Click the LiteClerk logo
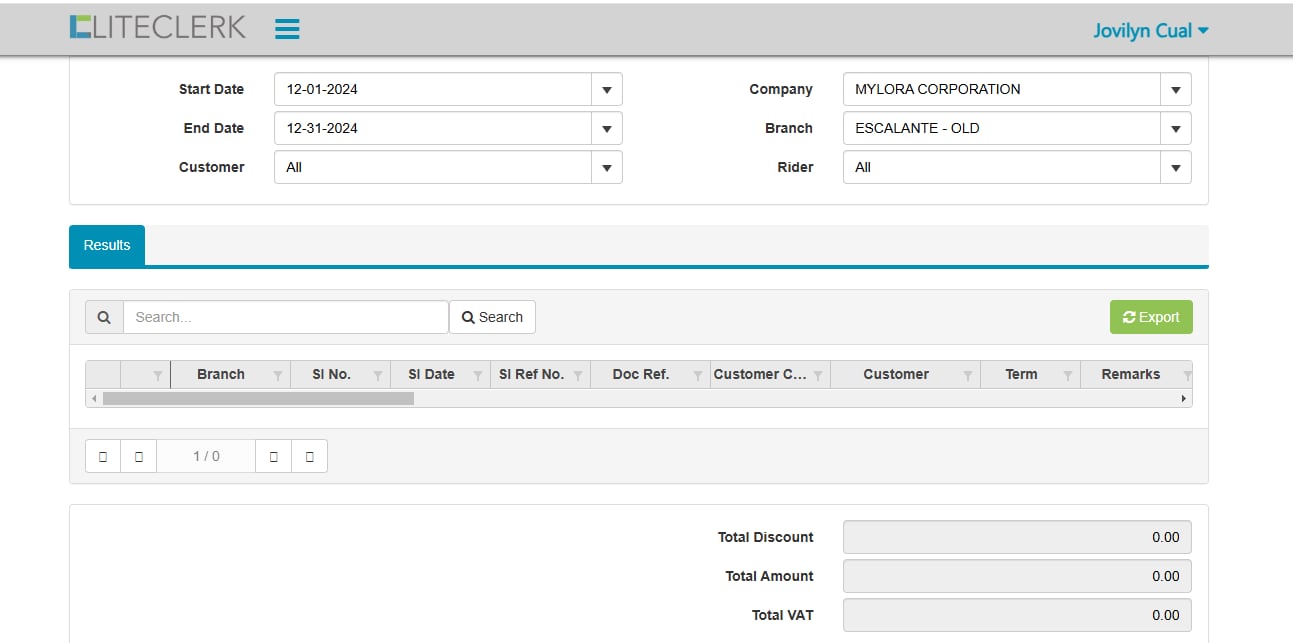Screen dimensions: 1293x643 (x=157, y=28)
